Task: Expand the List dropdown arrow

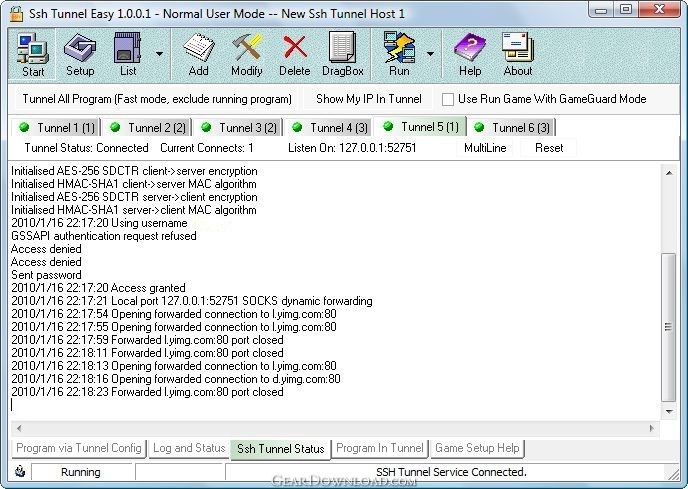Action: click(159, 54)
